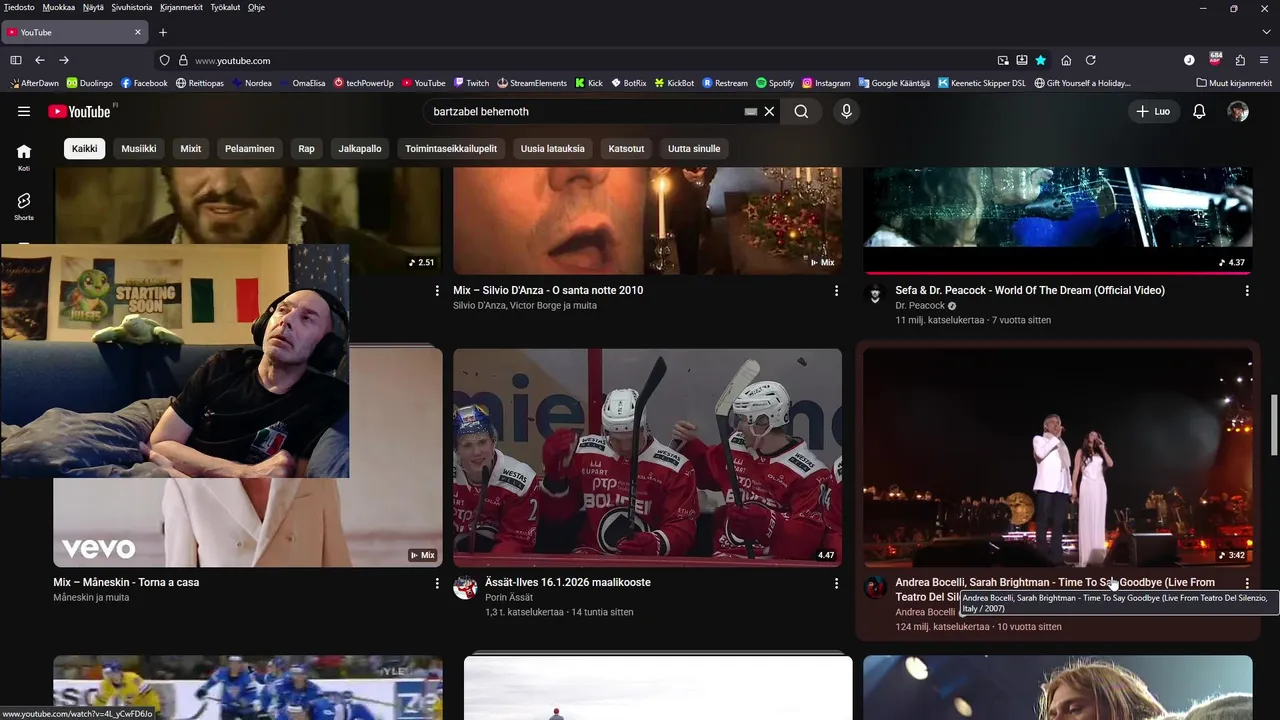Viewport: 1280px width, 720px height.
Task: Select the Uusia latauksia filter chip
Action: coord(553,148)
